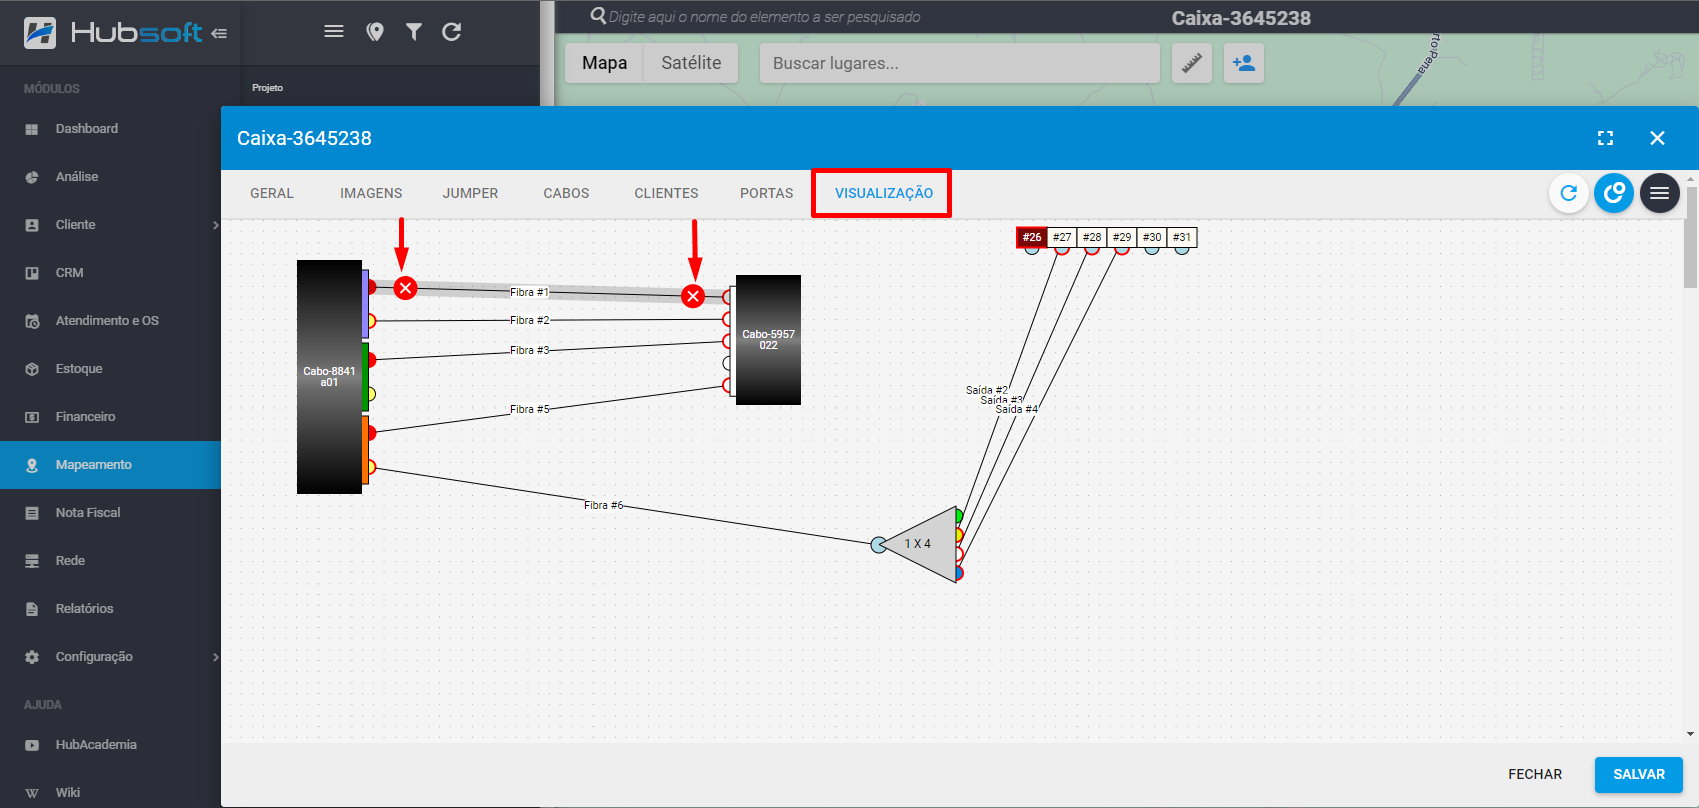Screen dimensions: 1699x808
Task: Click the location pin icon in map toolbar
Action: (375, 32)
